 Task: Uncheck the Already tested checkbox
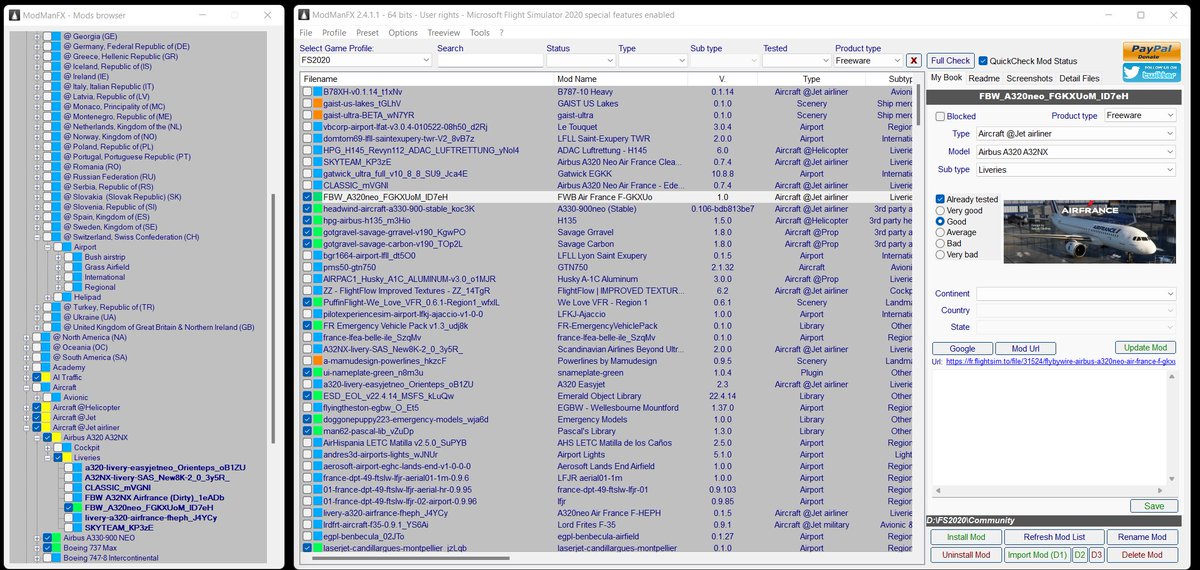(x=940, y=199)
